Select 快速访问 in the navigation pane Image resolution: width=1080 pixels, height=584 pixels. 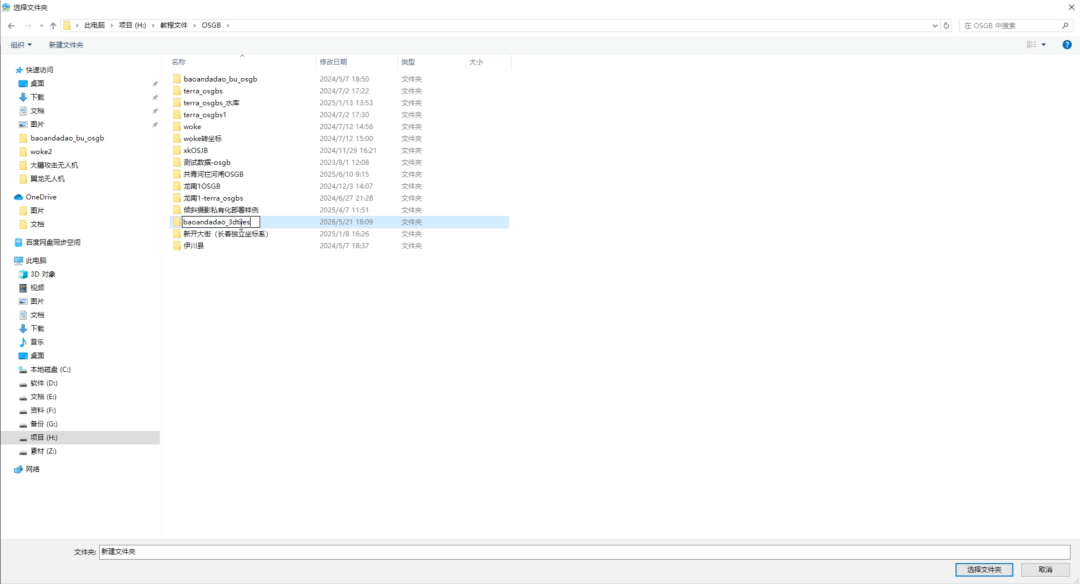pos(39,70)
